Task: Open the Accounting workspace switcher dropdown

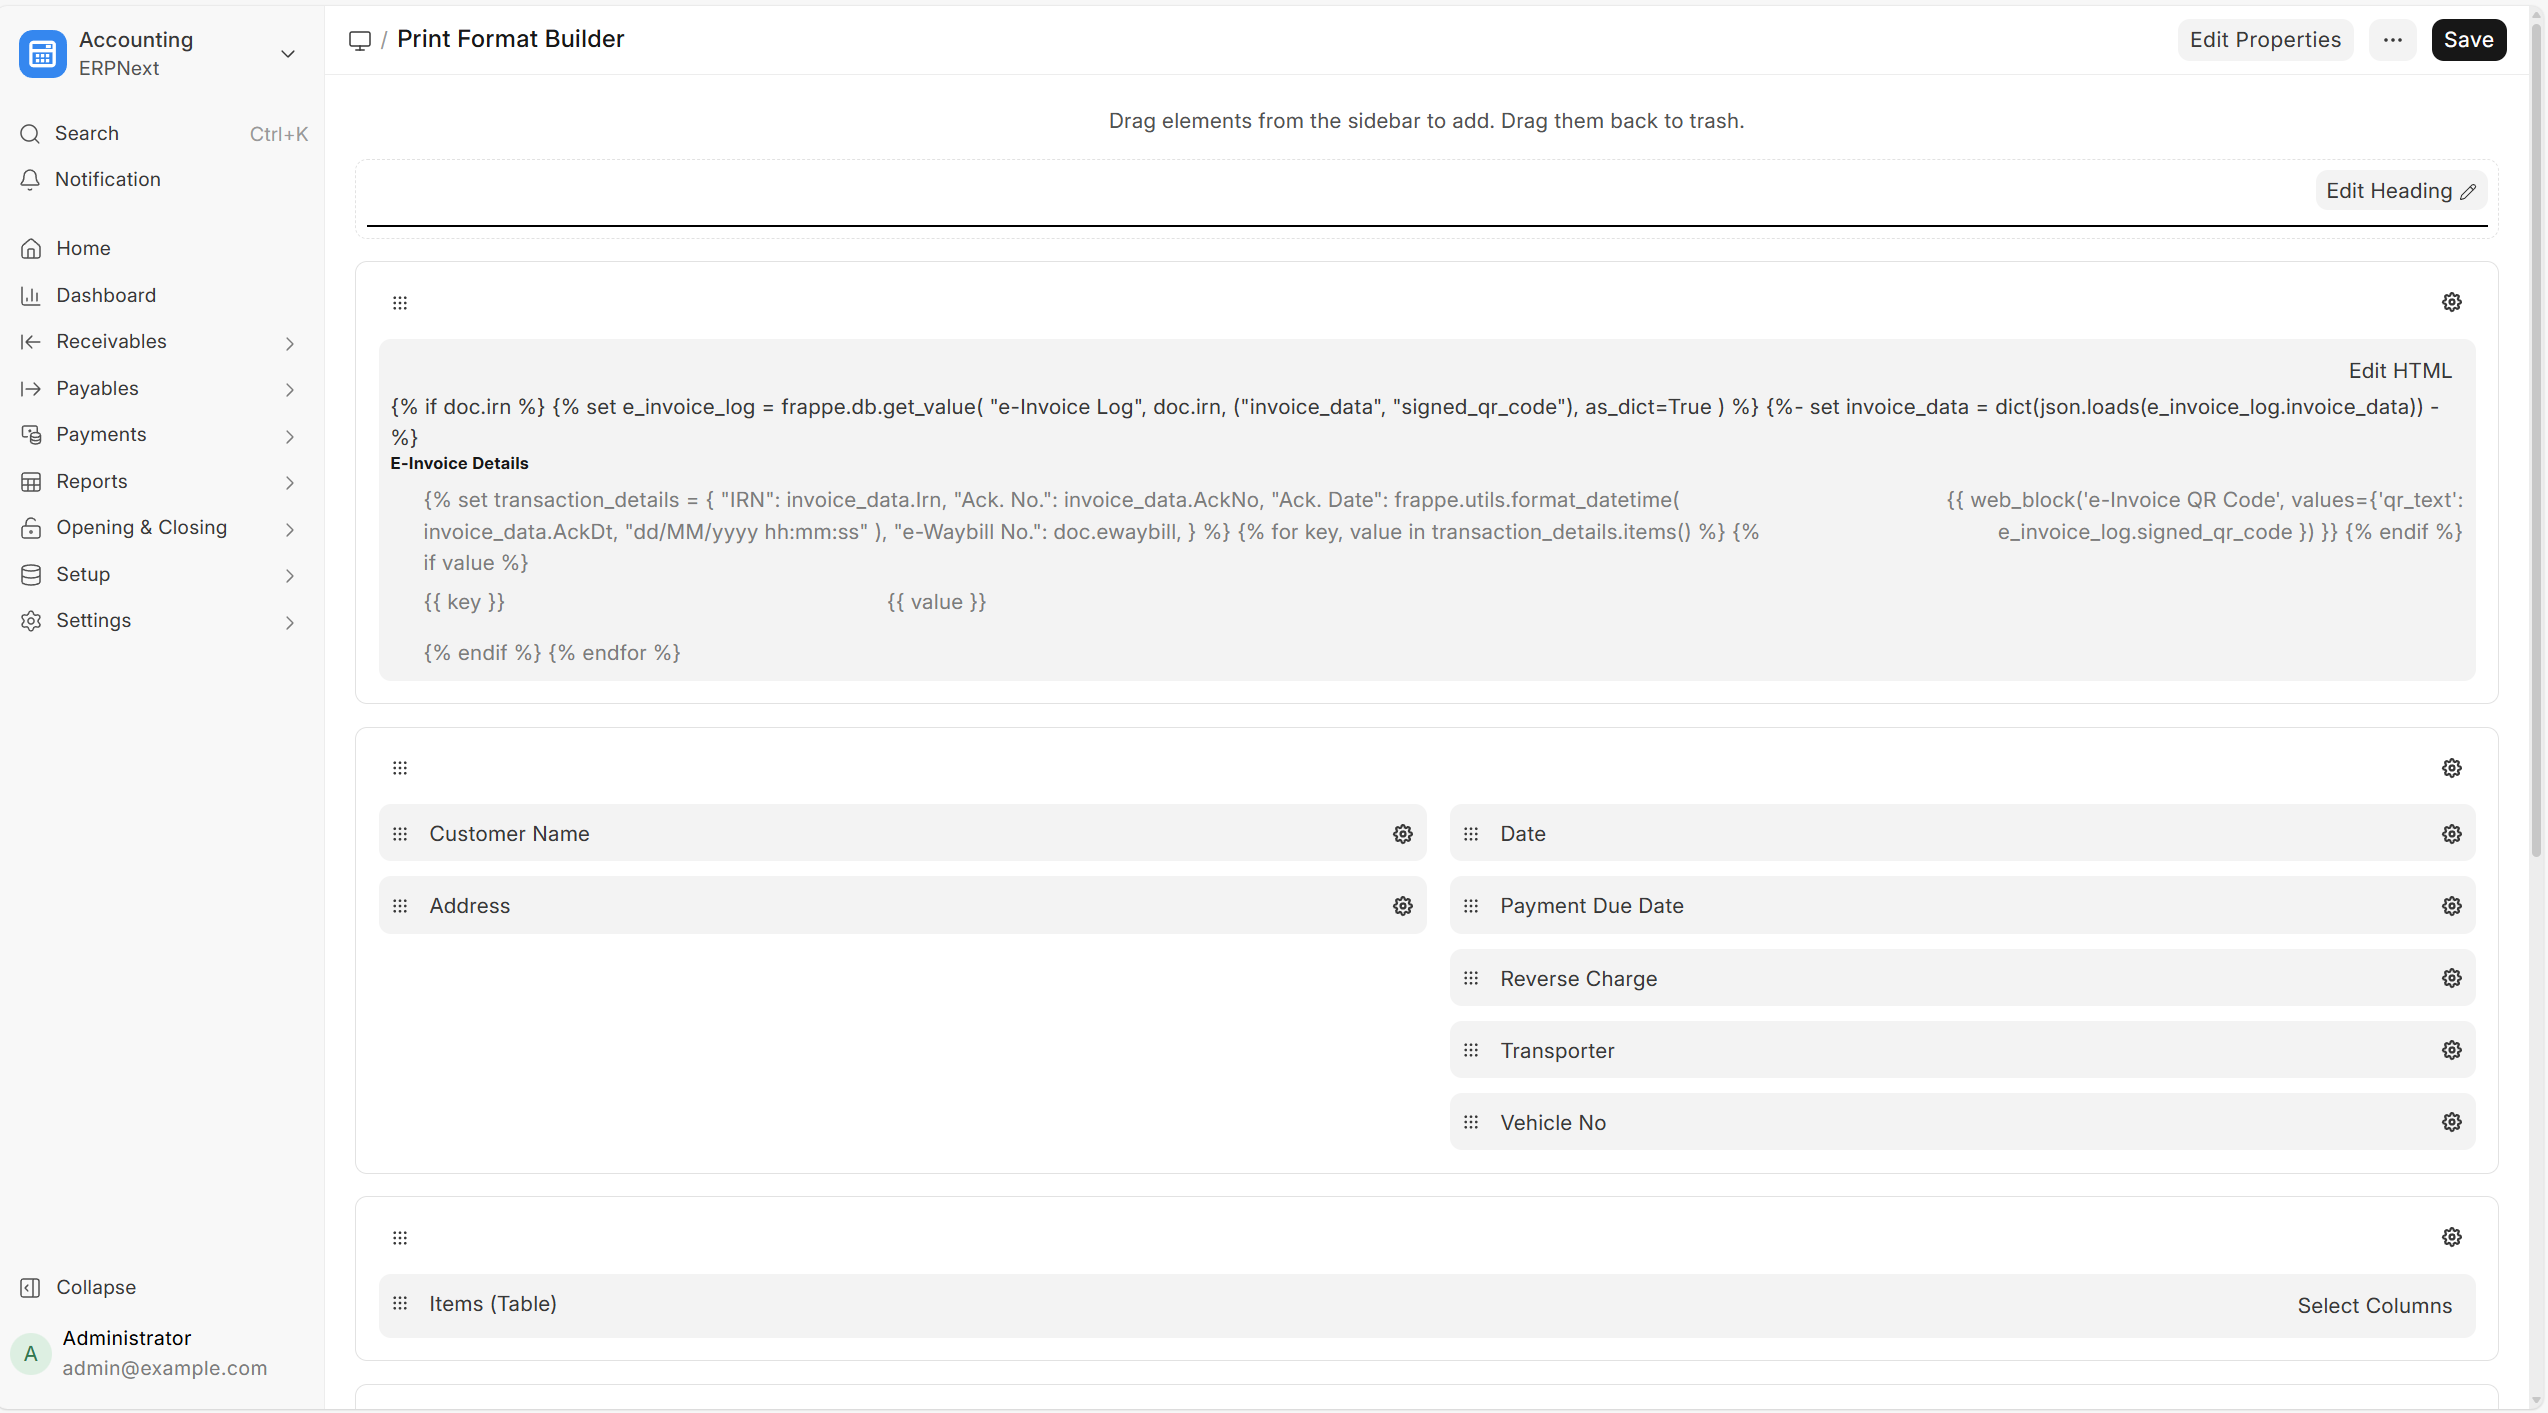Action: [x=287, y=54]
